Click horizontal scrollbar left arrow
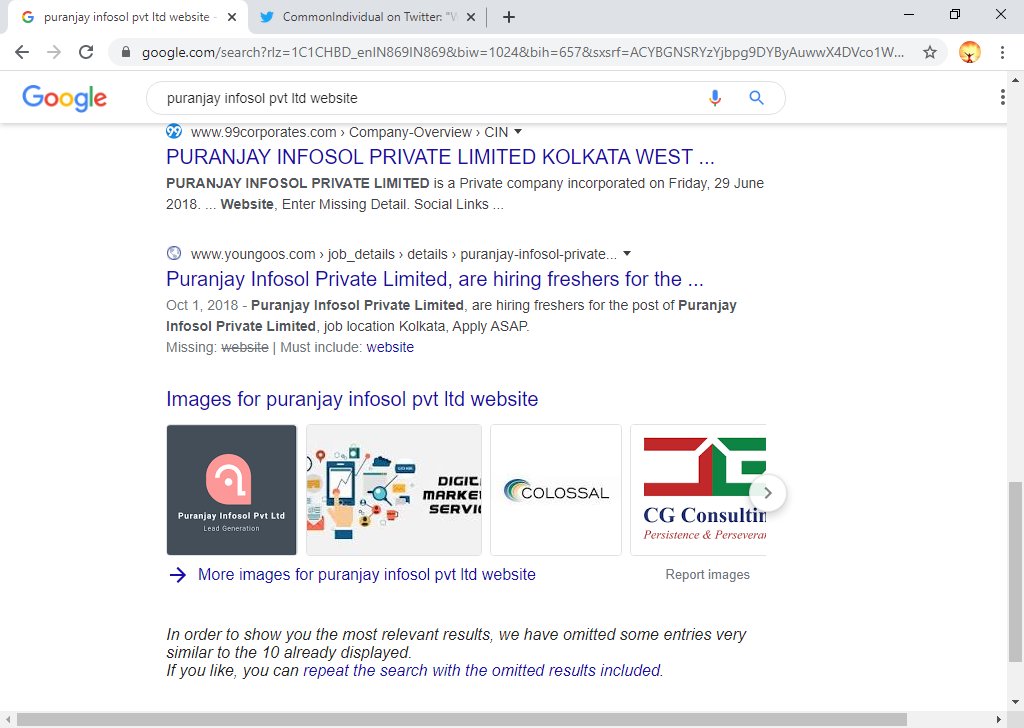Screen dimensions: 1024x728 click(7, 720)
